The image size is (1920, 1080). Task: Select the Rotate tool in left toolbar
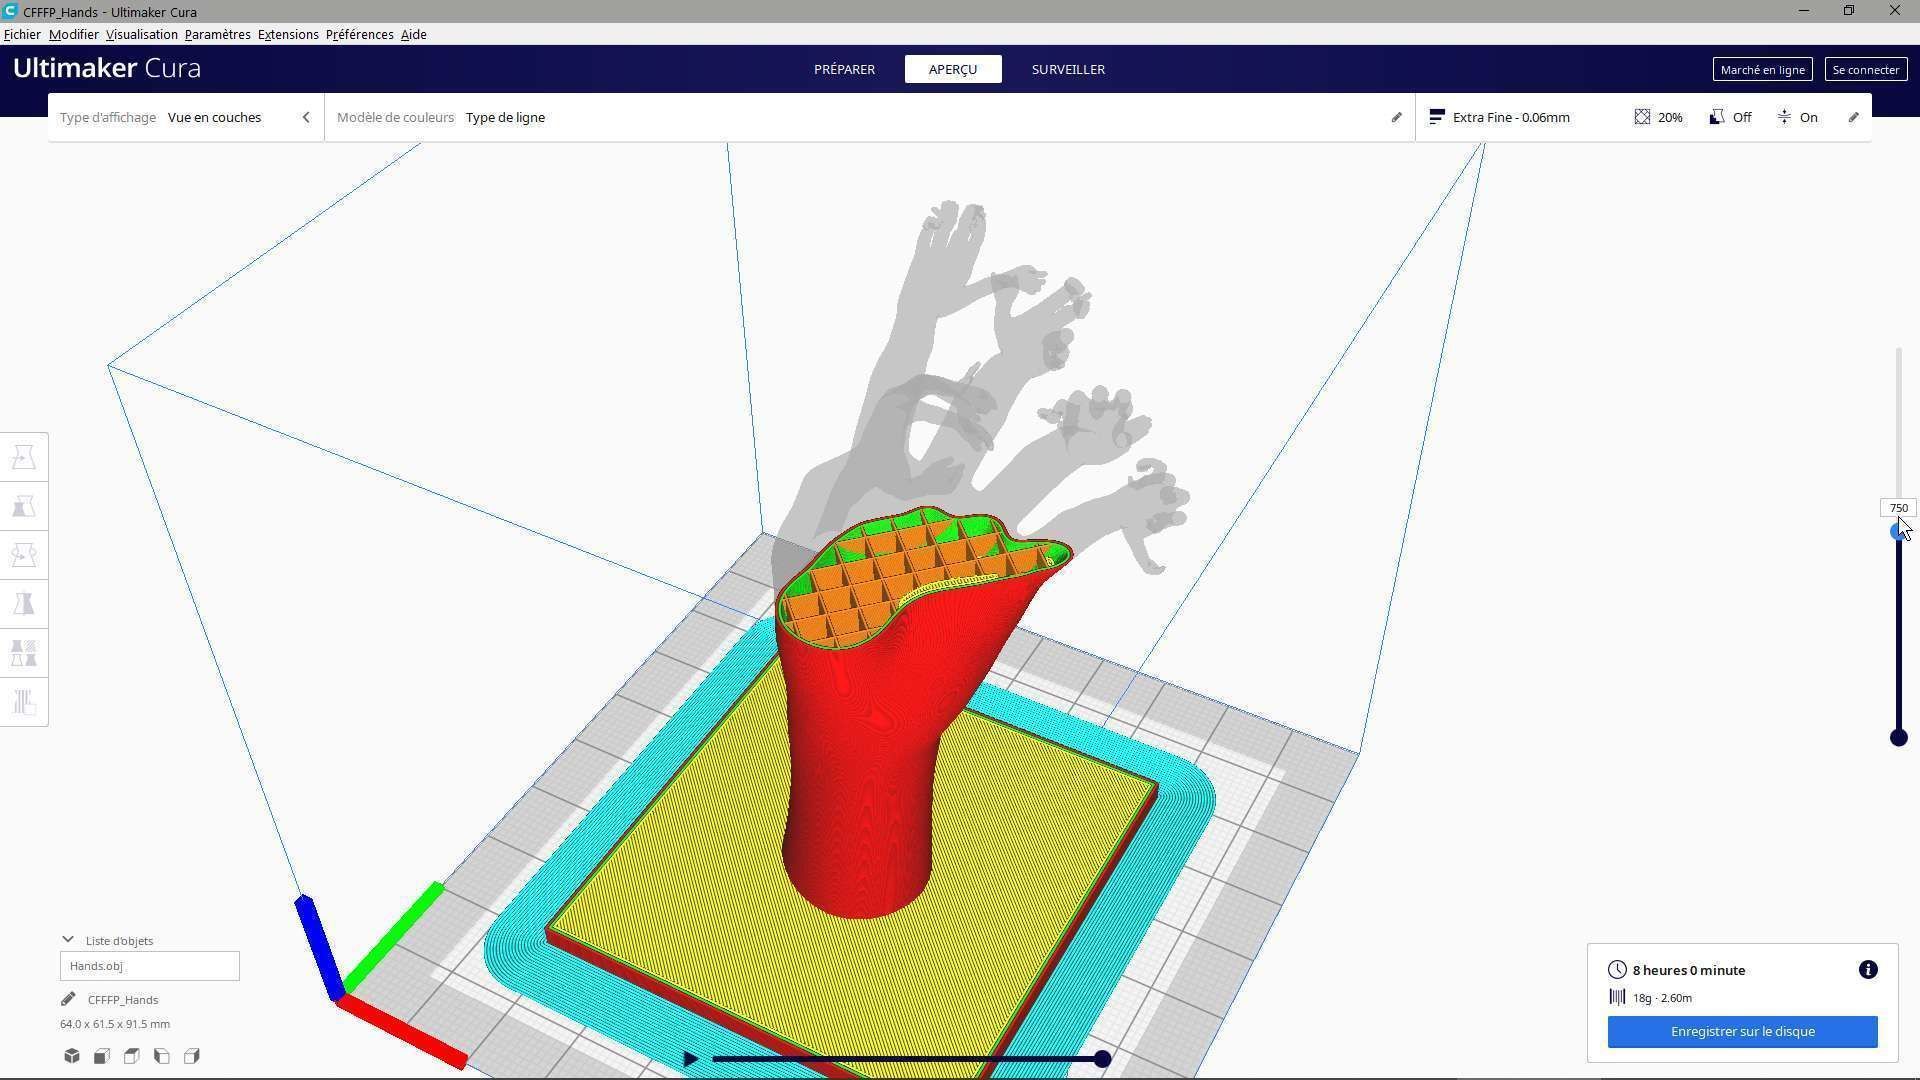click(x=24, y=555)
